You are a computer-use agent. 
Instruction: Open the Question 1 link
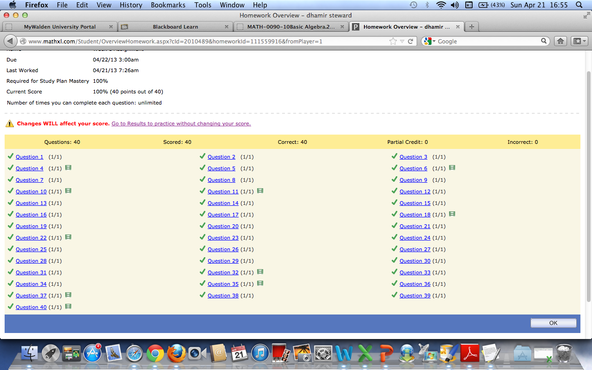pos(29,157)
